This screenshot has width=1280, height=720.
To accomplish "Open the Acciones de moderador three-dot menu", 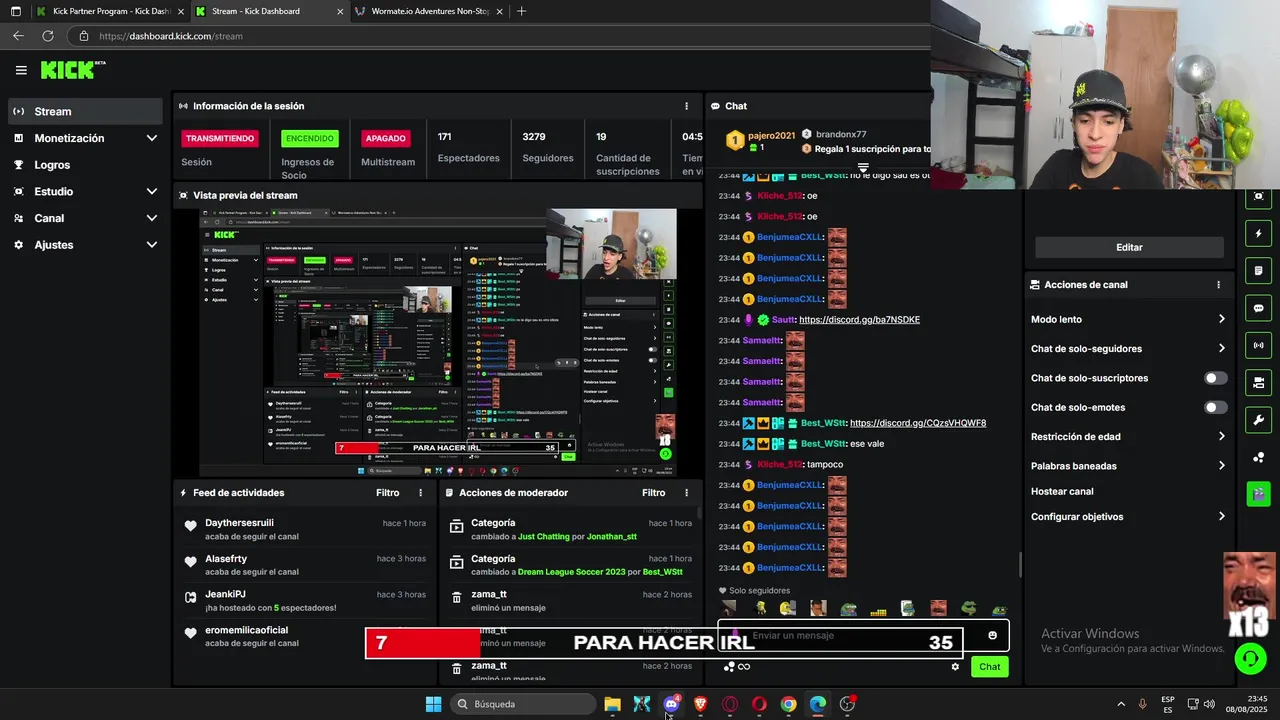I will [x=686, y=493].
